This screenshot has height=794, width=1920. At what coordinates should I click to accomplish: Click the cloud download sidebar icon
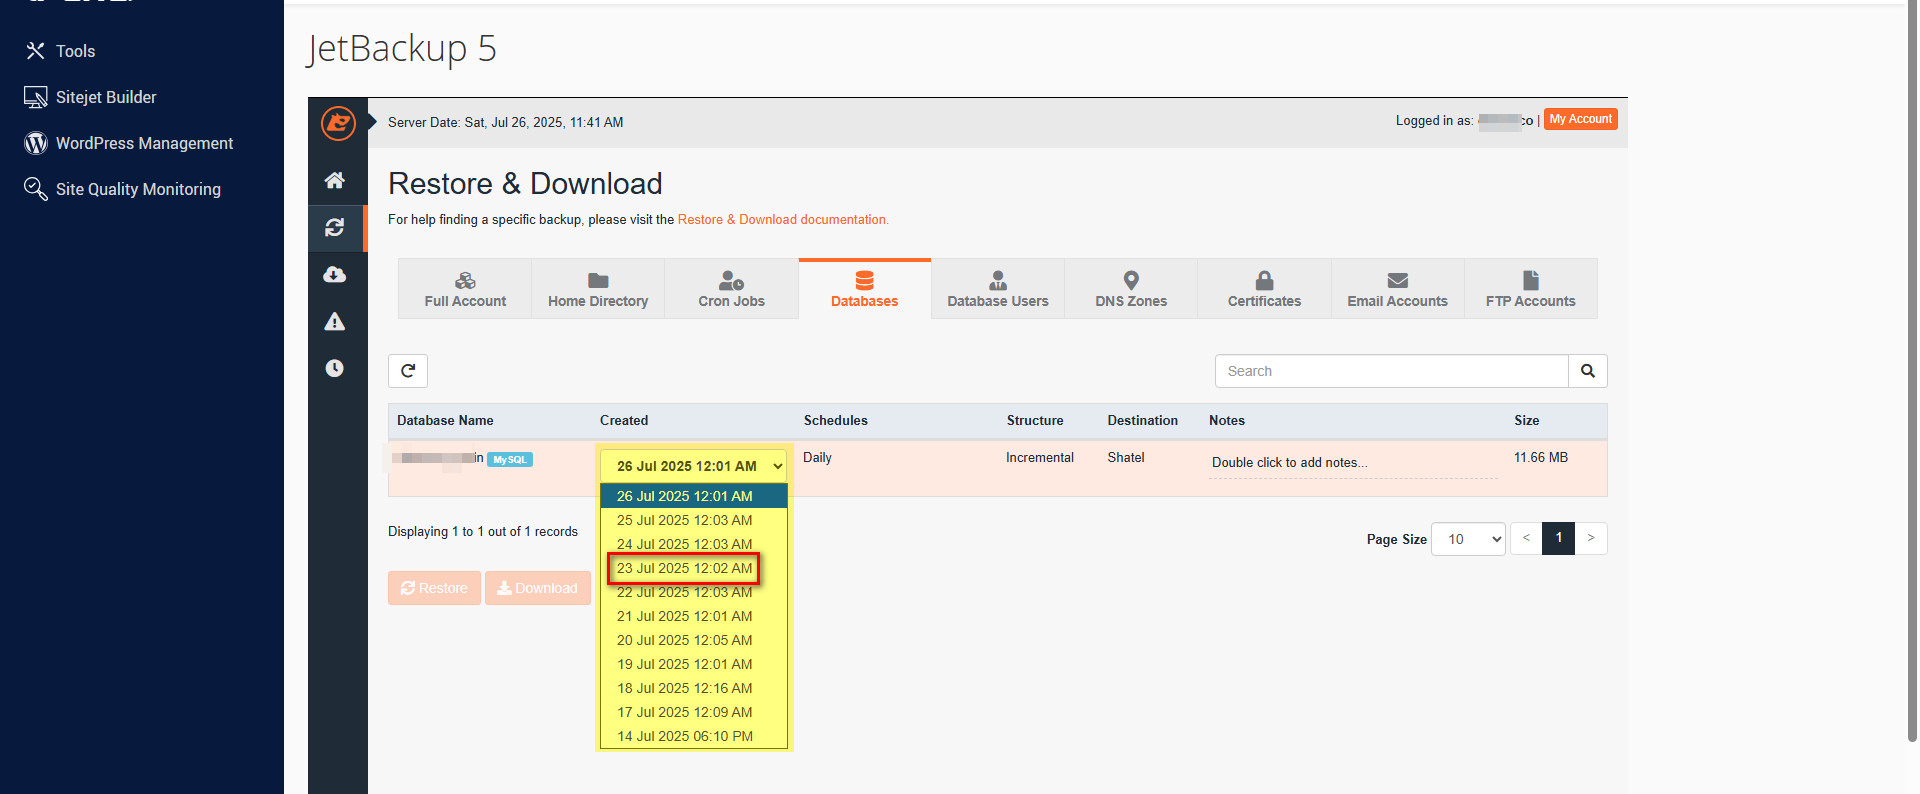click(x=335, y=275)
